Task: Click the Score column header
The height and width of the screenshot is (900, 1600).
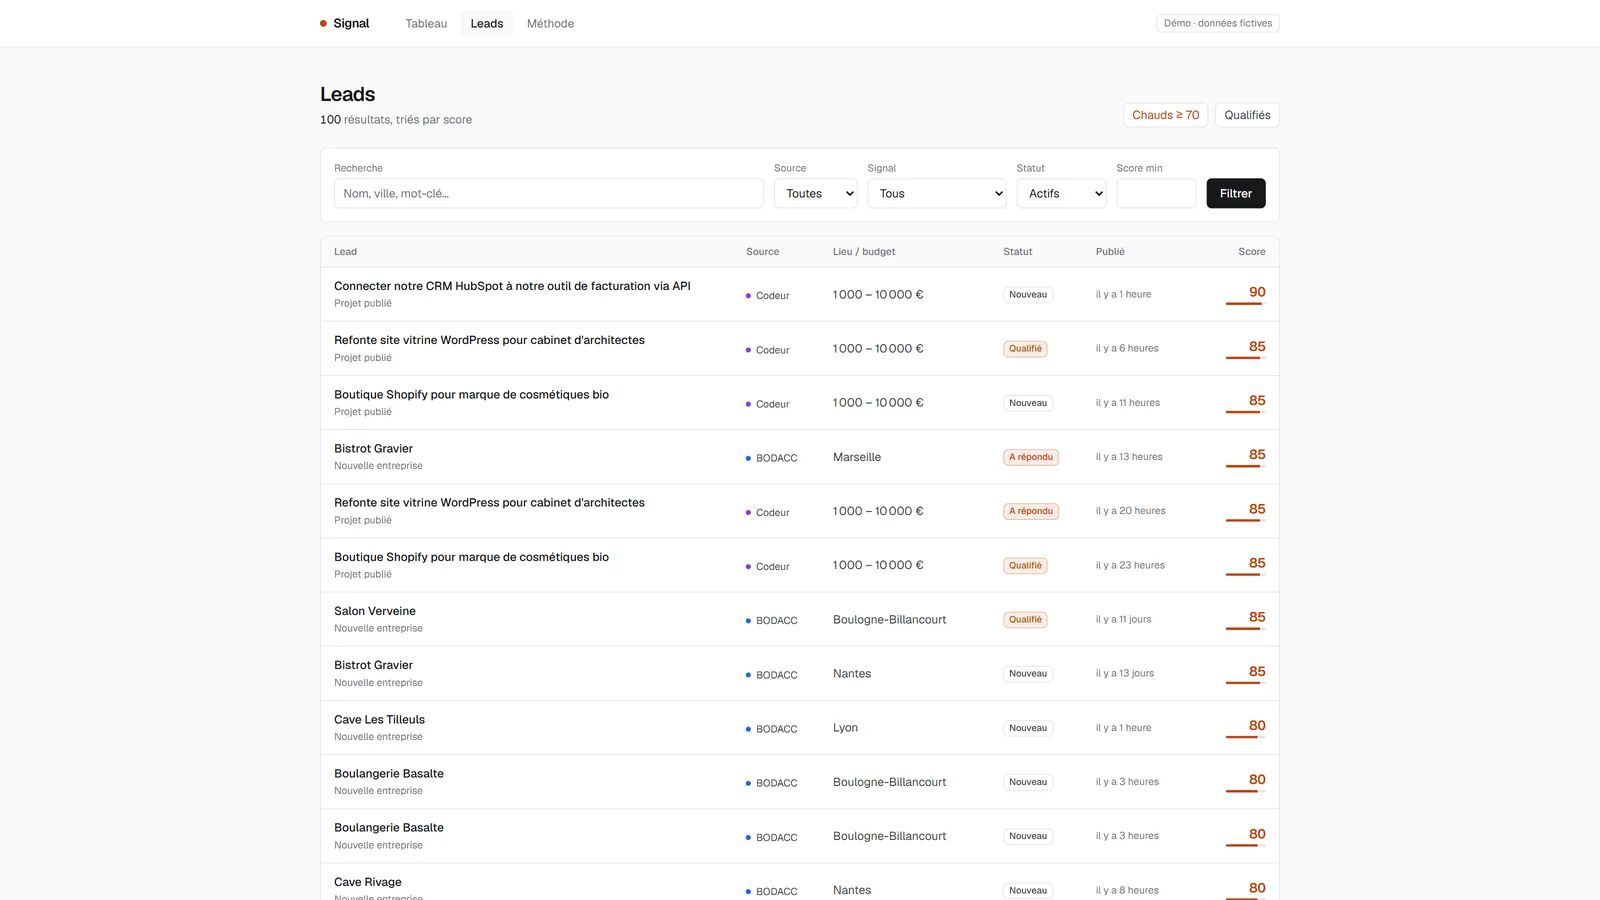Action: coord(1251,252)
